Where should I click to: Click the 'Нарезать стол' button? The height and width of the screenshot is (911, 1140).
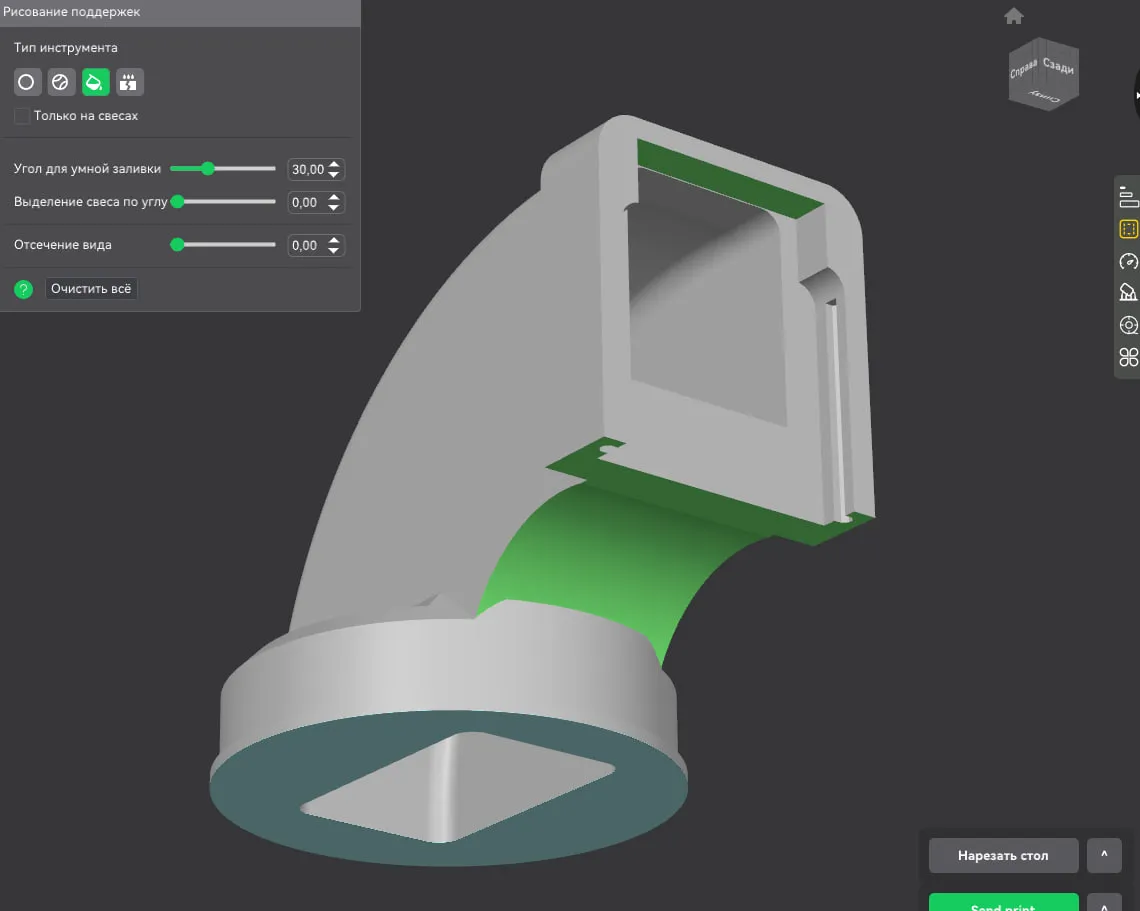click(1003, 856)
